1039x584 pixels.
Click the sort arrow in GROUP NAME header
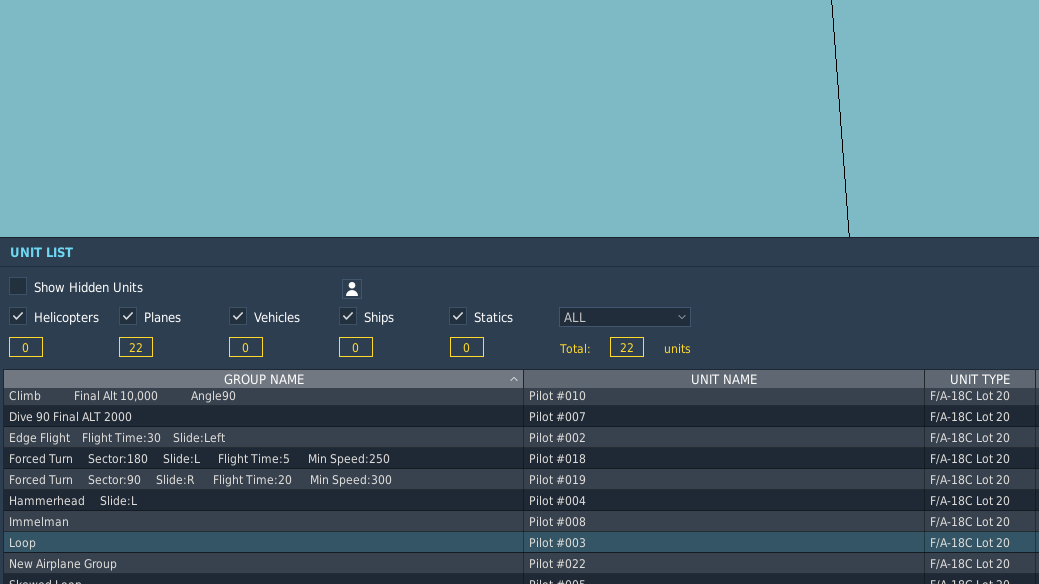coord(514,380)
